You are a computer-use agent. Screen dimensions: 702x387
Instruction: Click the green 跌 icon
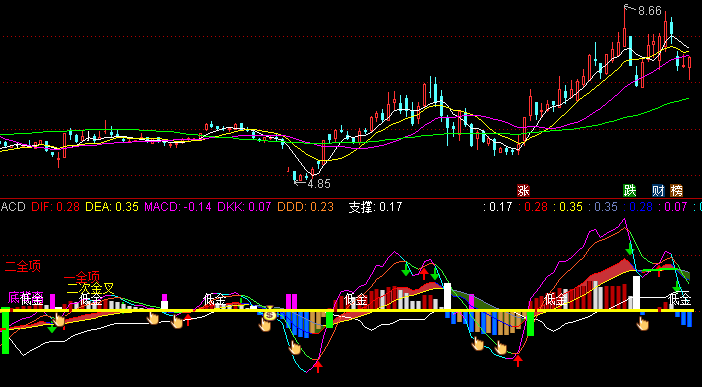point(629,190)
